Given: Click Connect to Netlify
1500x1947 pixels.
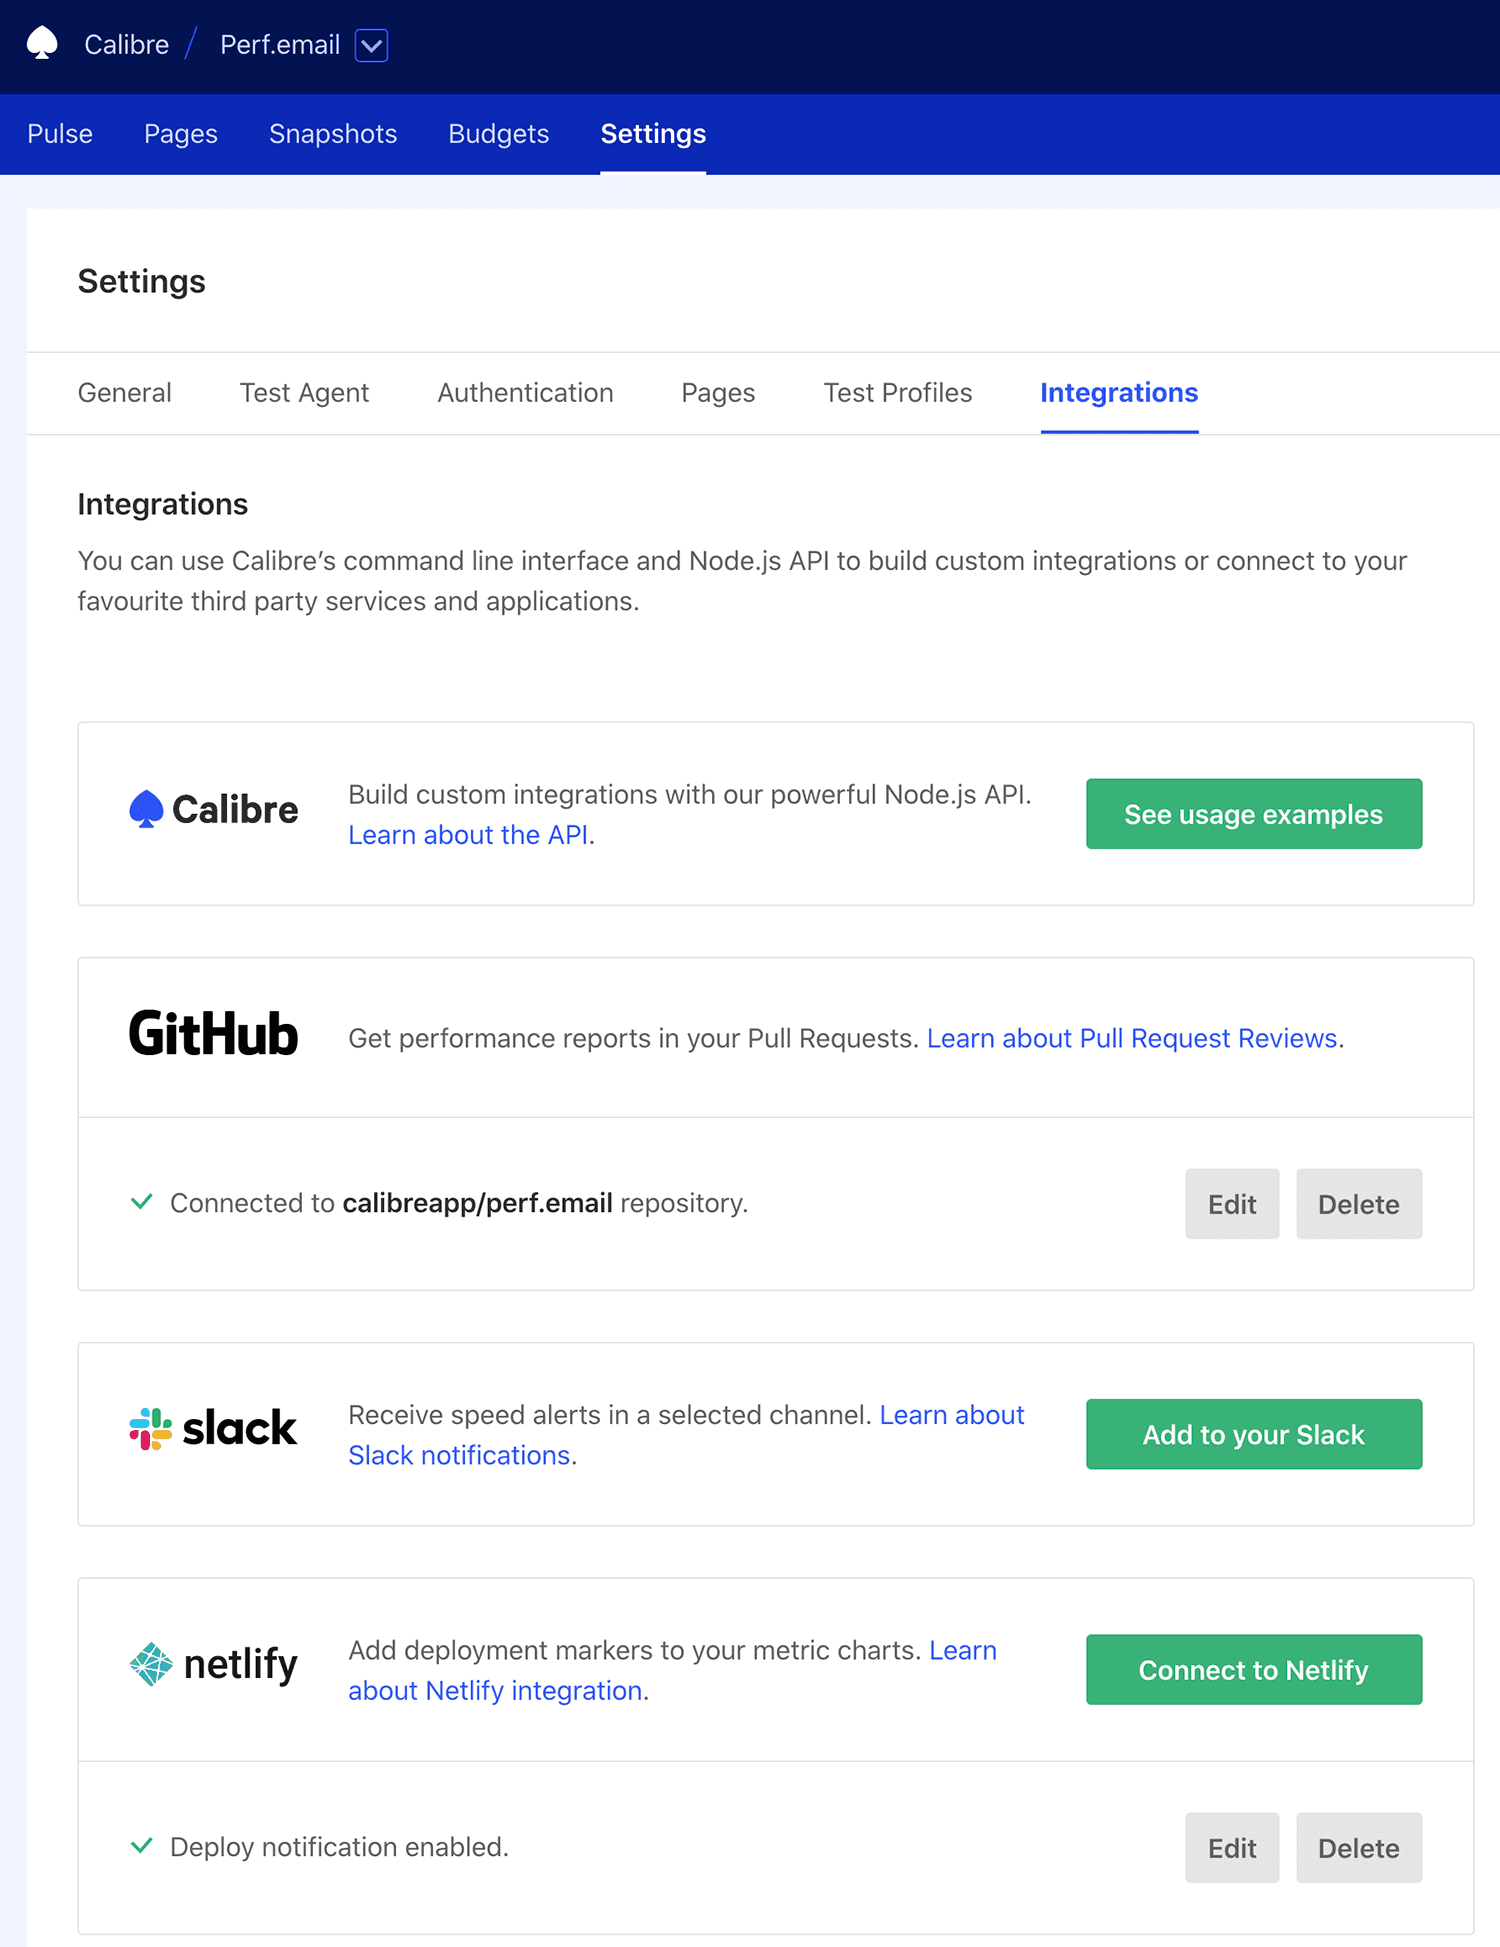Looking at the screenshot, I should 1253,1670.
